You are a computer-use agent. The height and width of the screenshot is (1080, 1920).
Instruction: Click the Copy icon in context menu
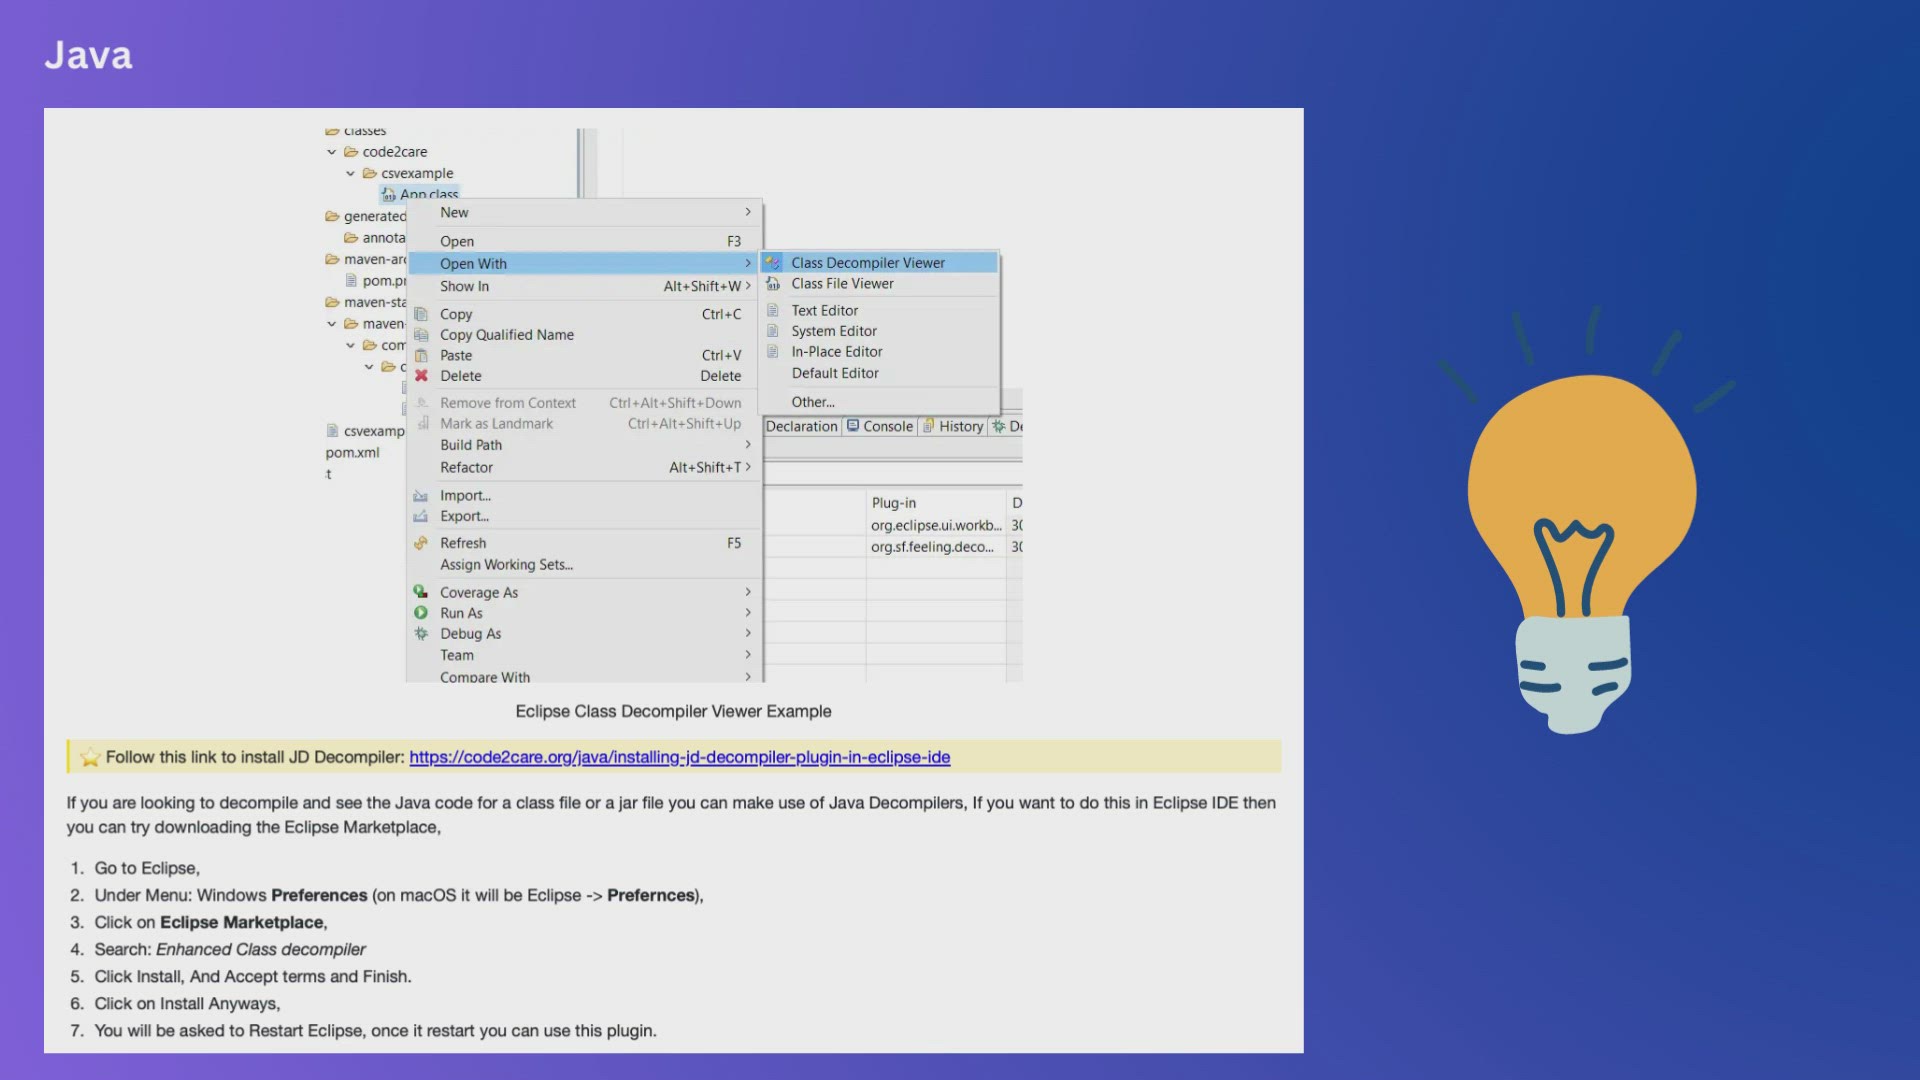click(421, 314)
